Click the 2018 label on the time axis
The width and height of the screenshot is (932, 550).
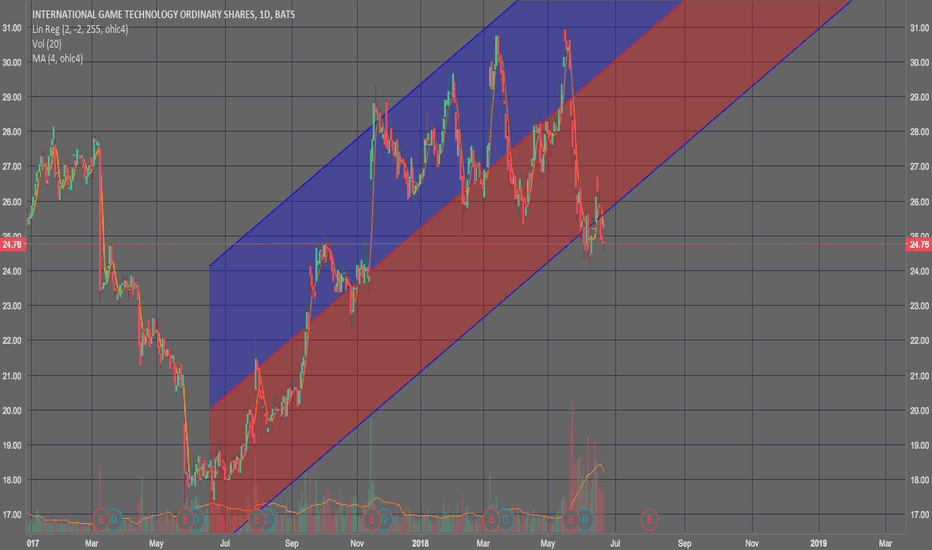420,543
